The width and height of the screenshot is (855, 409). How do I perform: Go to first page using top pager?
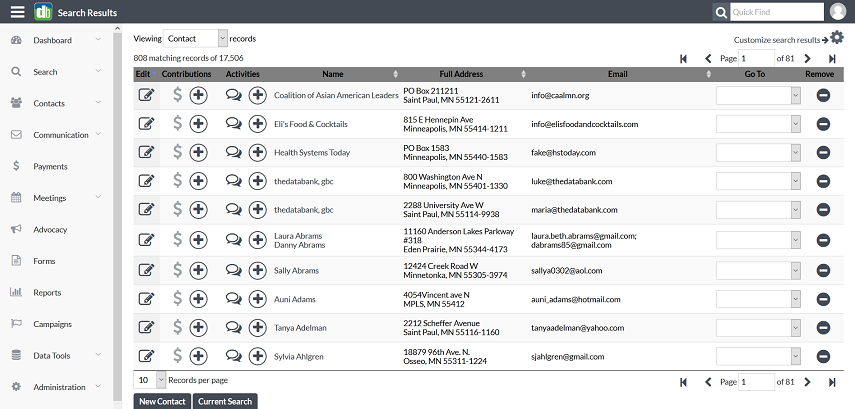click(x=683, y=58)
